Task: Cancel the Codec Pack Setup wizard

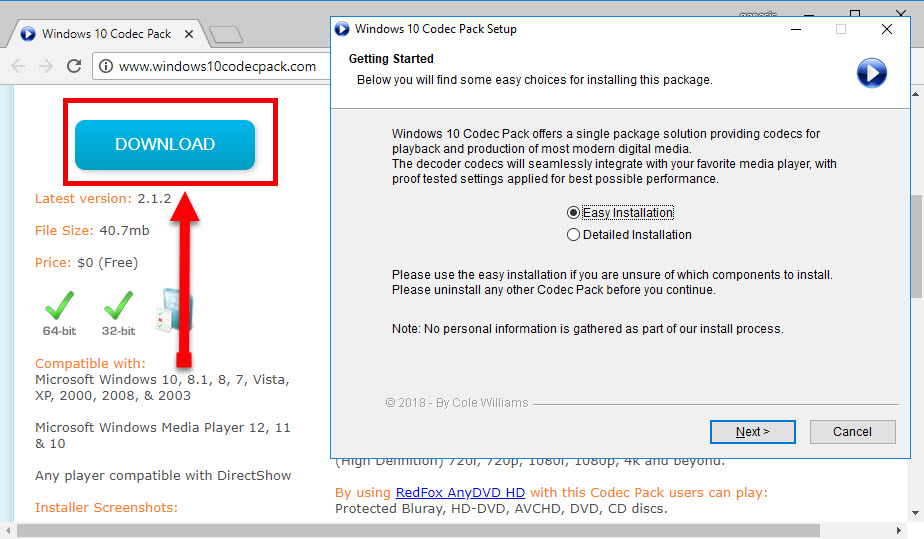Action: click(852, 432)
